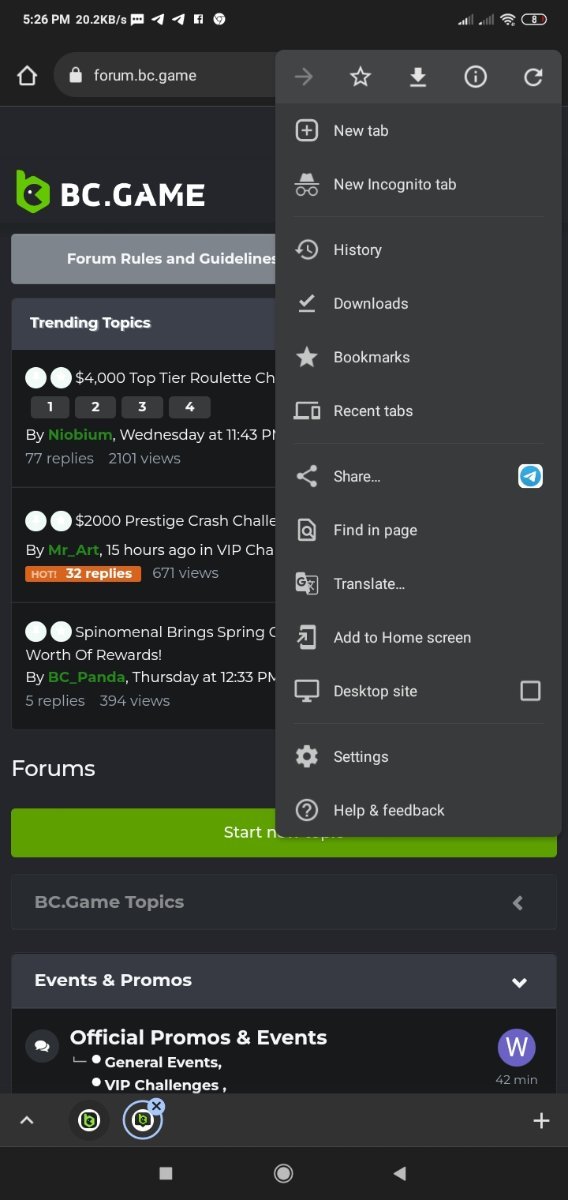The width and height of the screenshot is (568, 1200).
Task: Tap the browser home icon
Action: click(x=27, y=76)
